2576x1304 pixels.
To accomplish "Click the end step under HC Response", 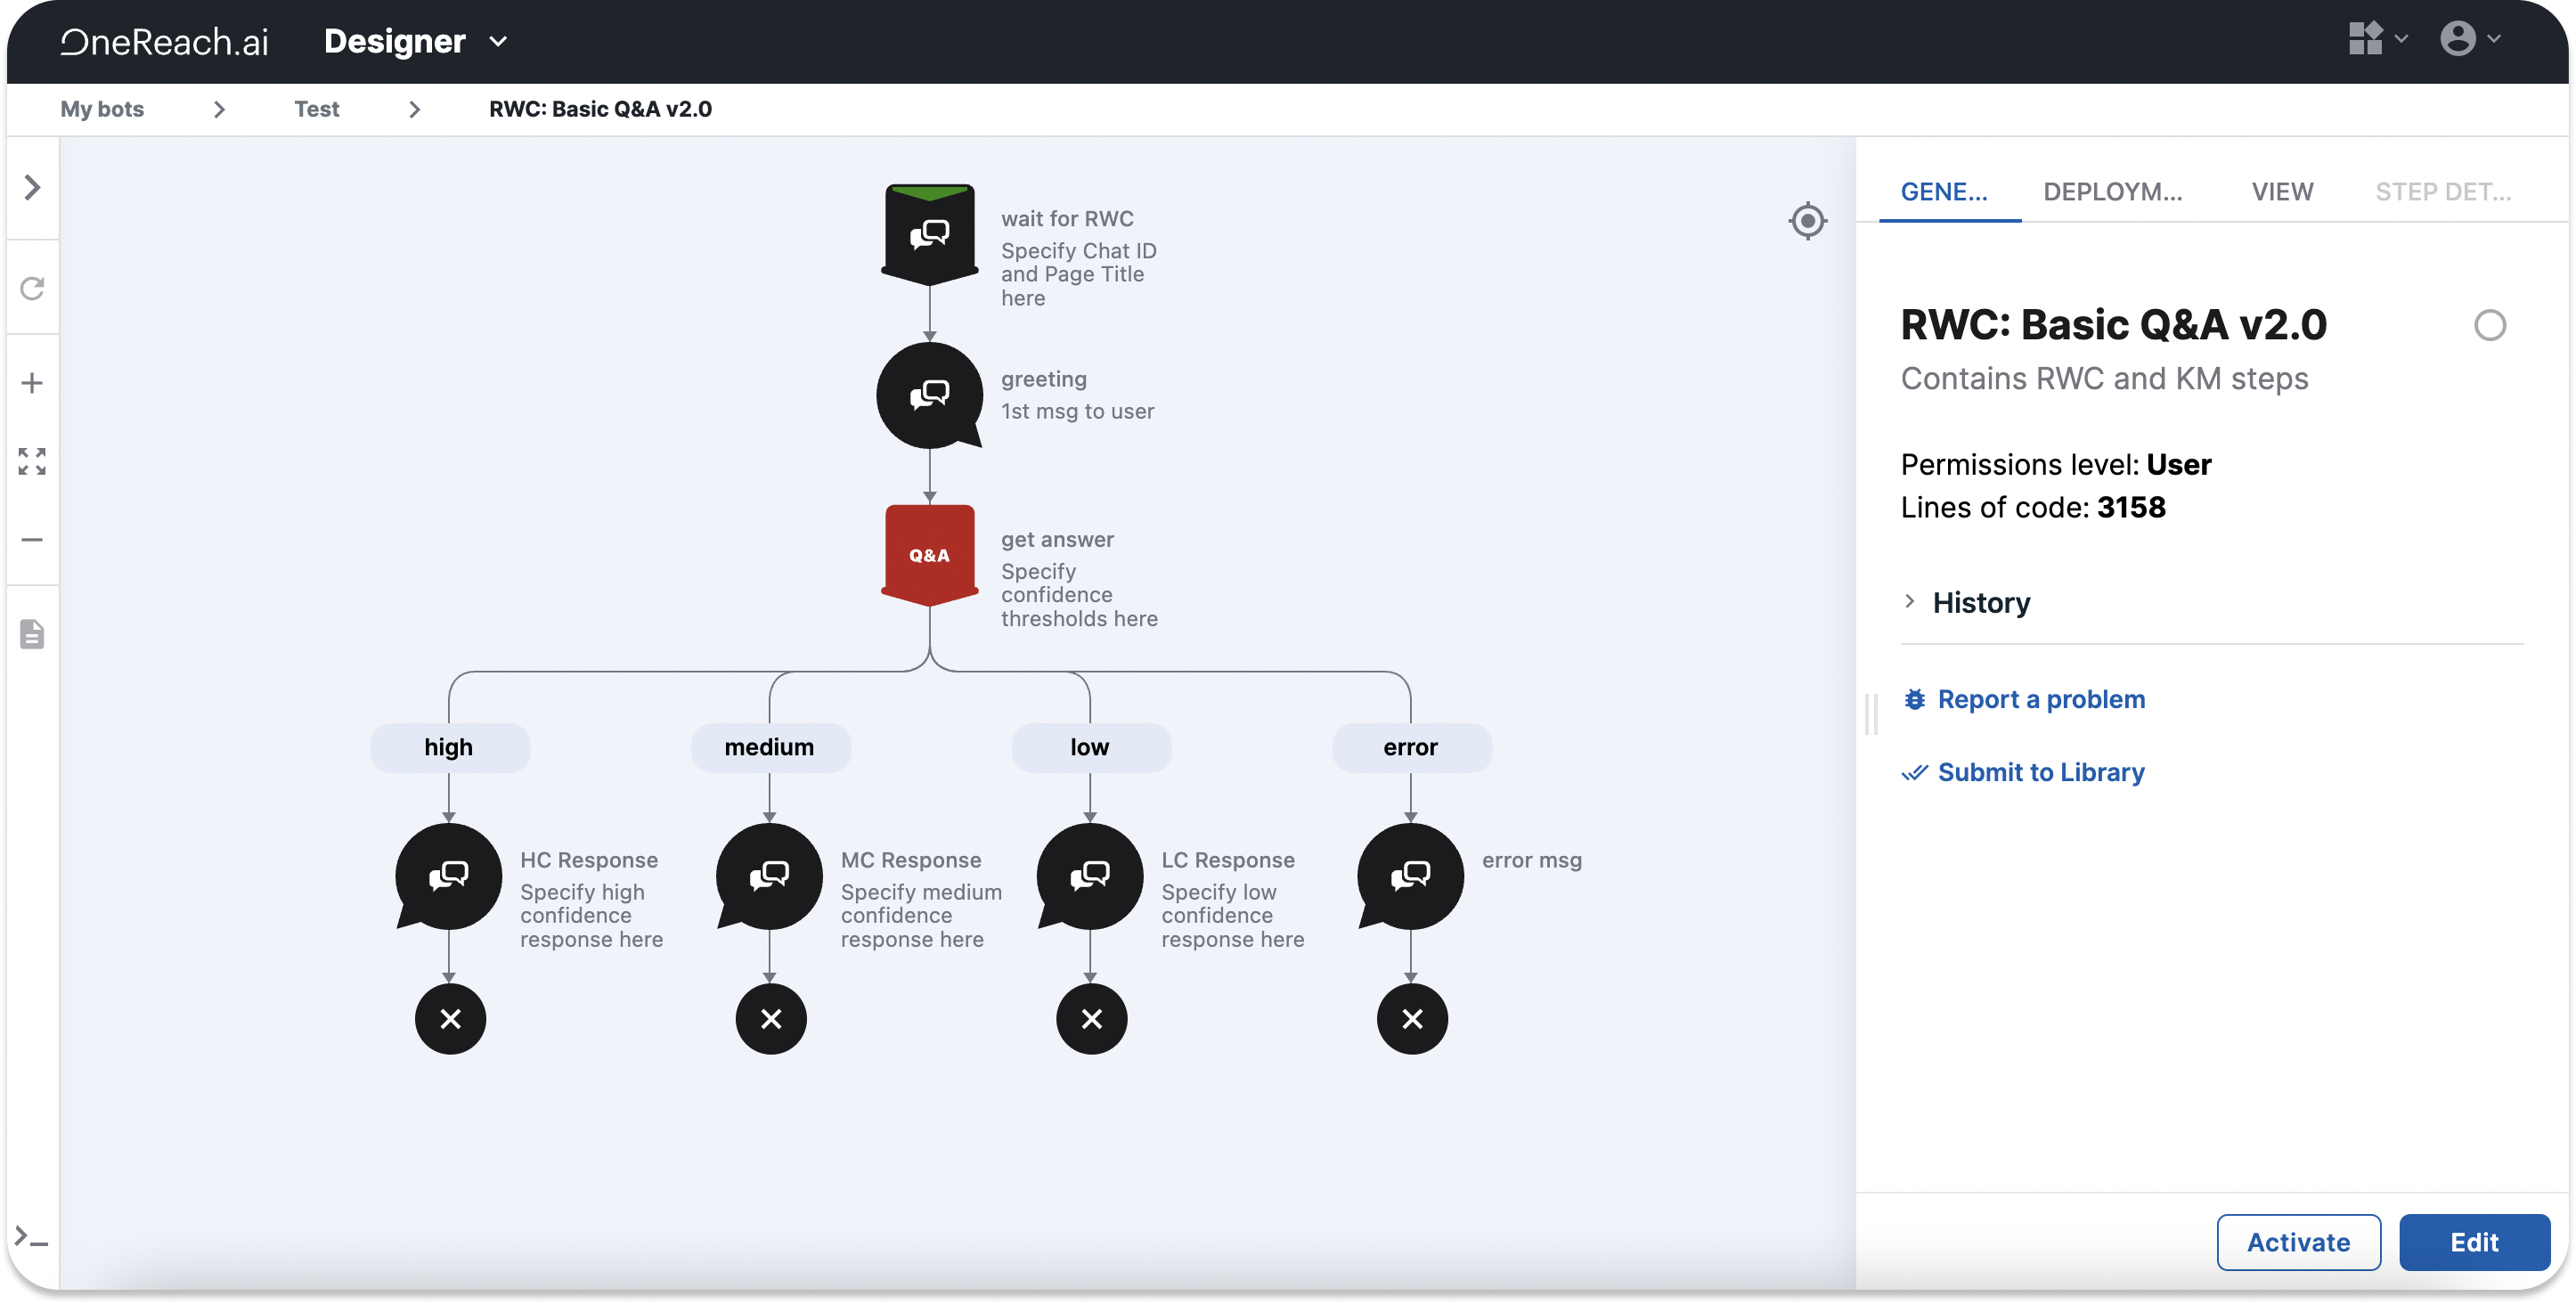I will click(x=450, y=1018).
